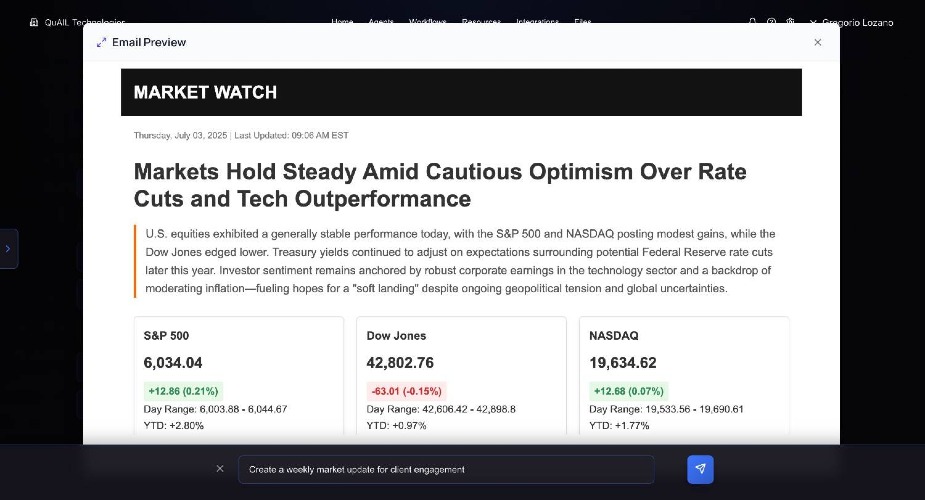Open the help question mark icon

[x=771, y=22]
